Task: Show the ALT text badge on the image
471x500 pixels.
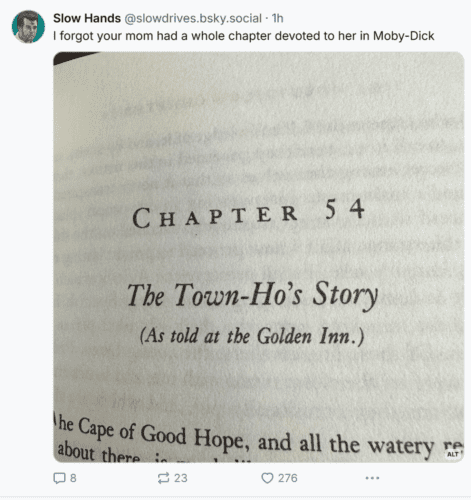Action: (x=453, y=454)
